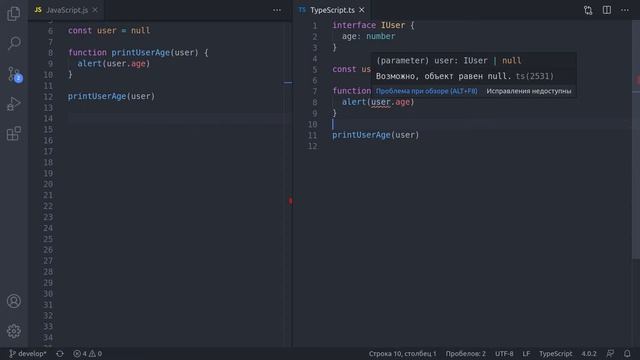
Task: Click age: number line in TypeScript editor
Action: 369,36
